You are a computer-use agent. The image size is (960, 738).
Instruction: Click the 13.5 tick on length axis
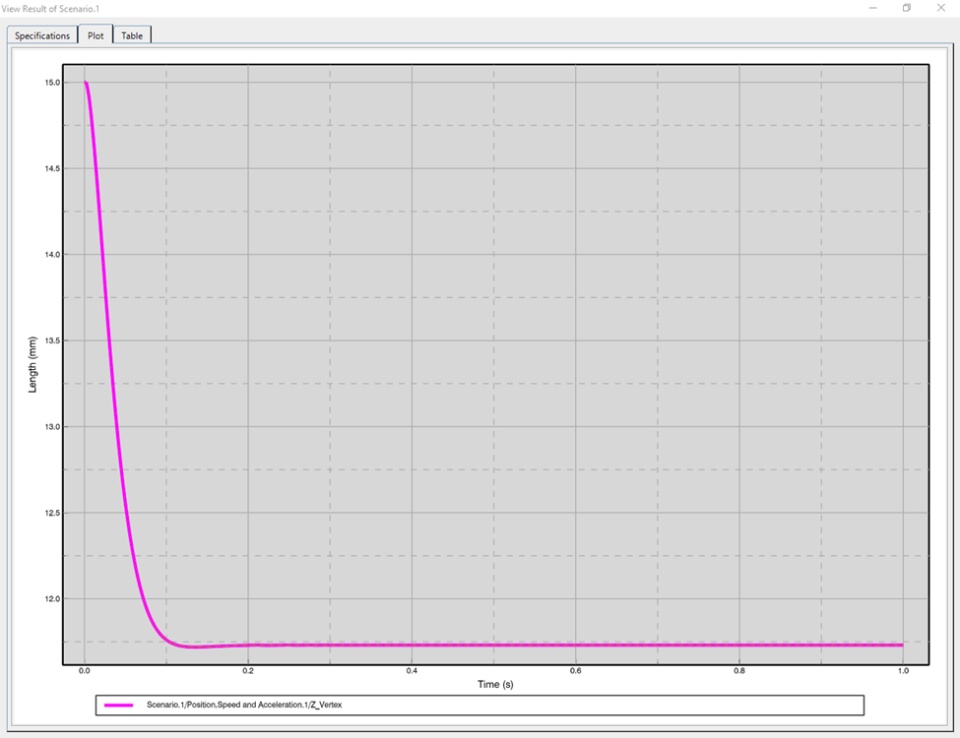53,341
